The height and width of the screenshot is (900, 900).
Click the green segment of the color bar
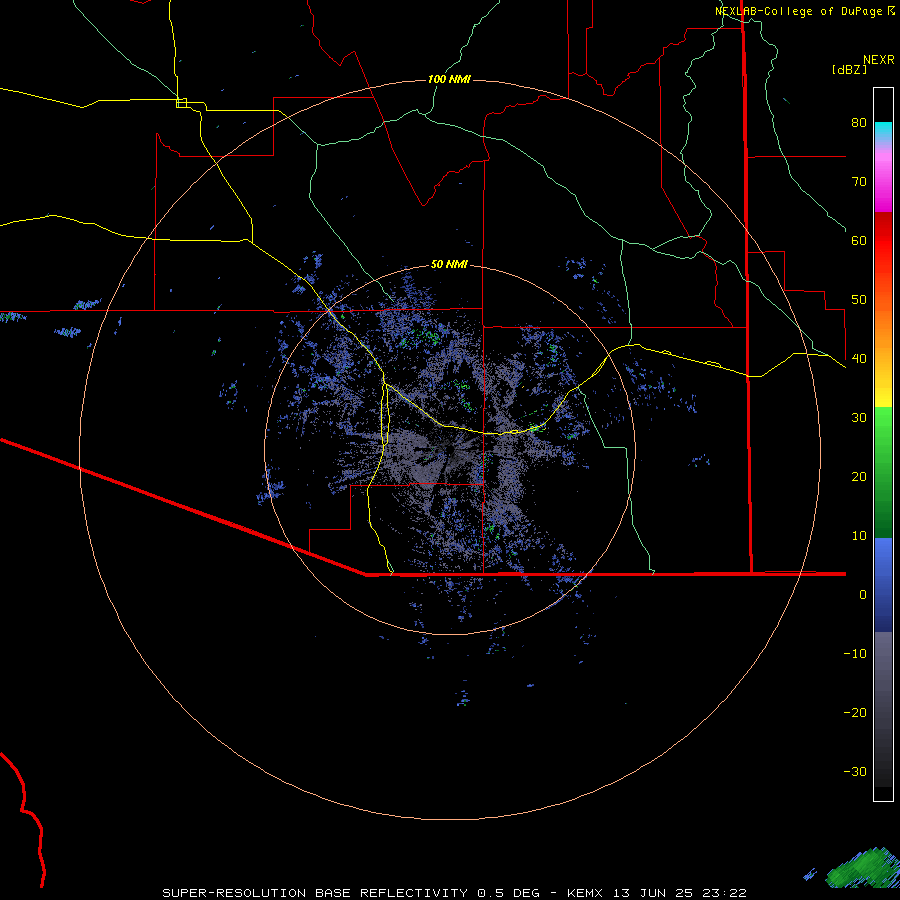(x=883, y=472)
